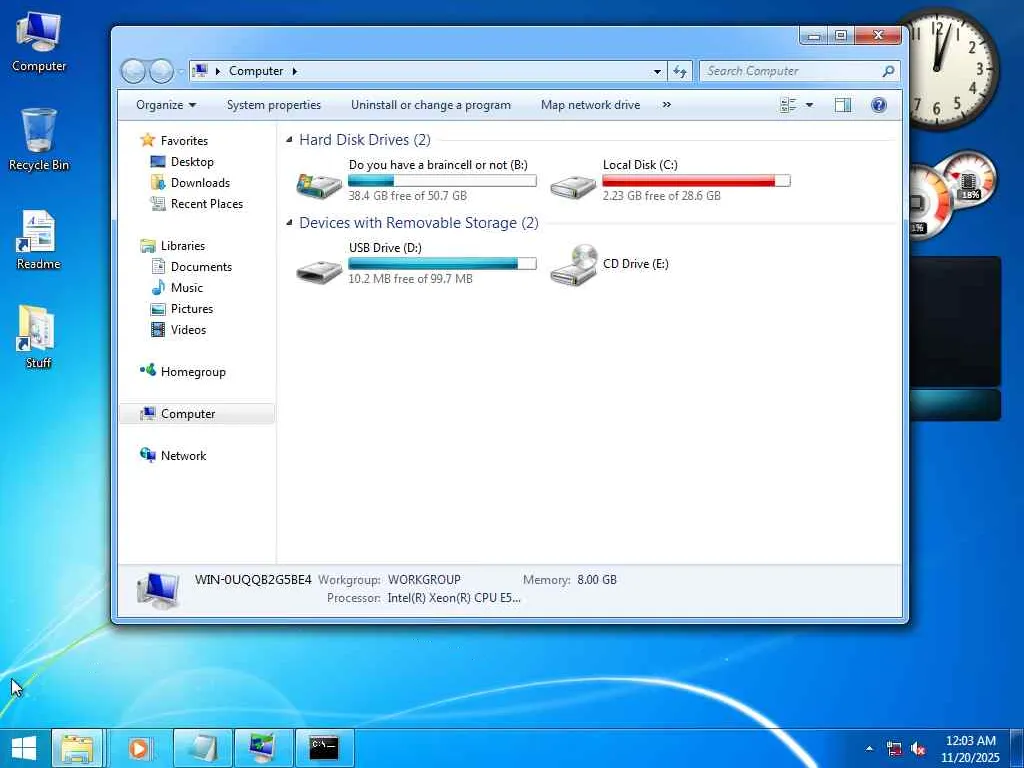Expand the toolbar overflow chevron

click(x=666, y=104)
